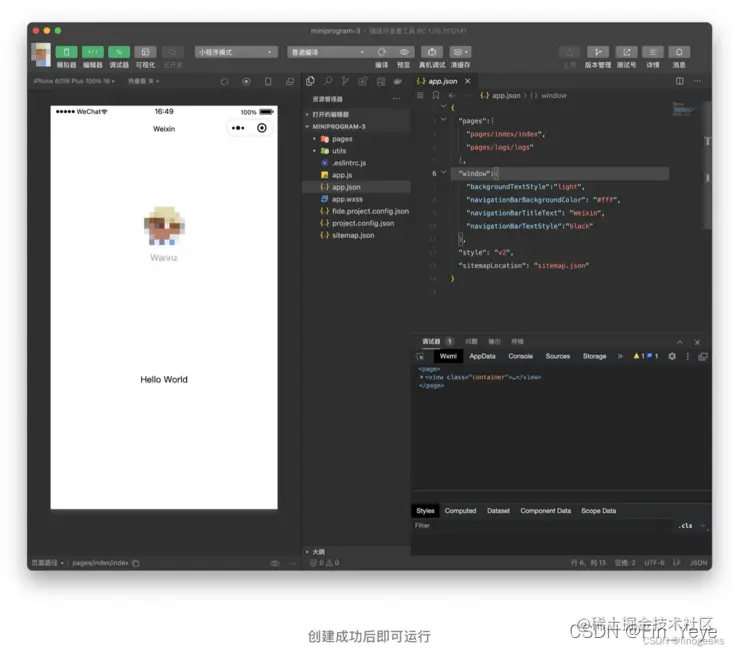
Task: Open the 资源管理器 more options ellipsis
Action: 396,99
